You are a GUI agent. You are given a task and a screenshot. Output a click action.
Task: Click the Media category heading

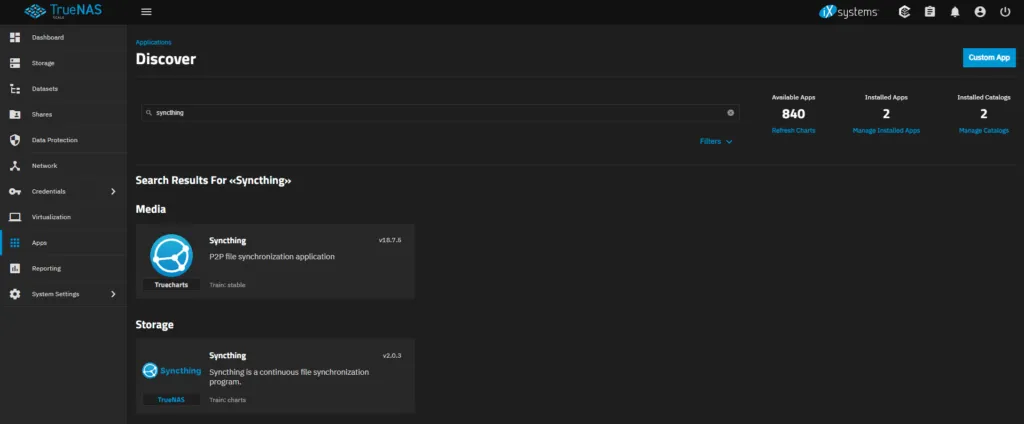150,209
